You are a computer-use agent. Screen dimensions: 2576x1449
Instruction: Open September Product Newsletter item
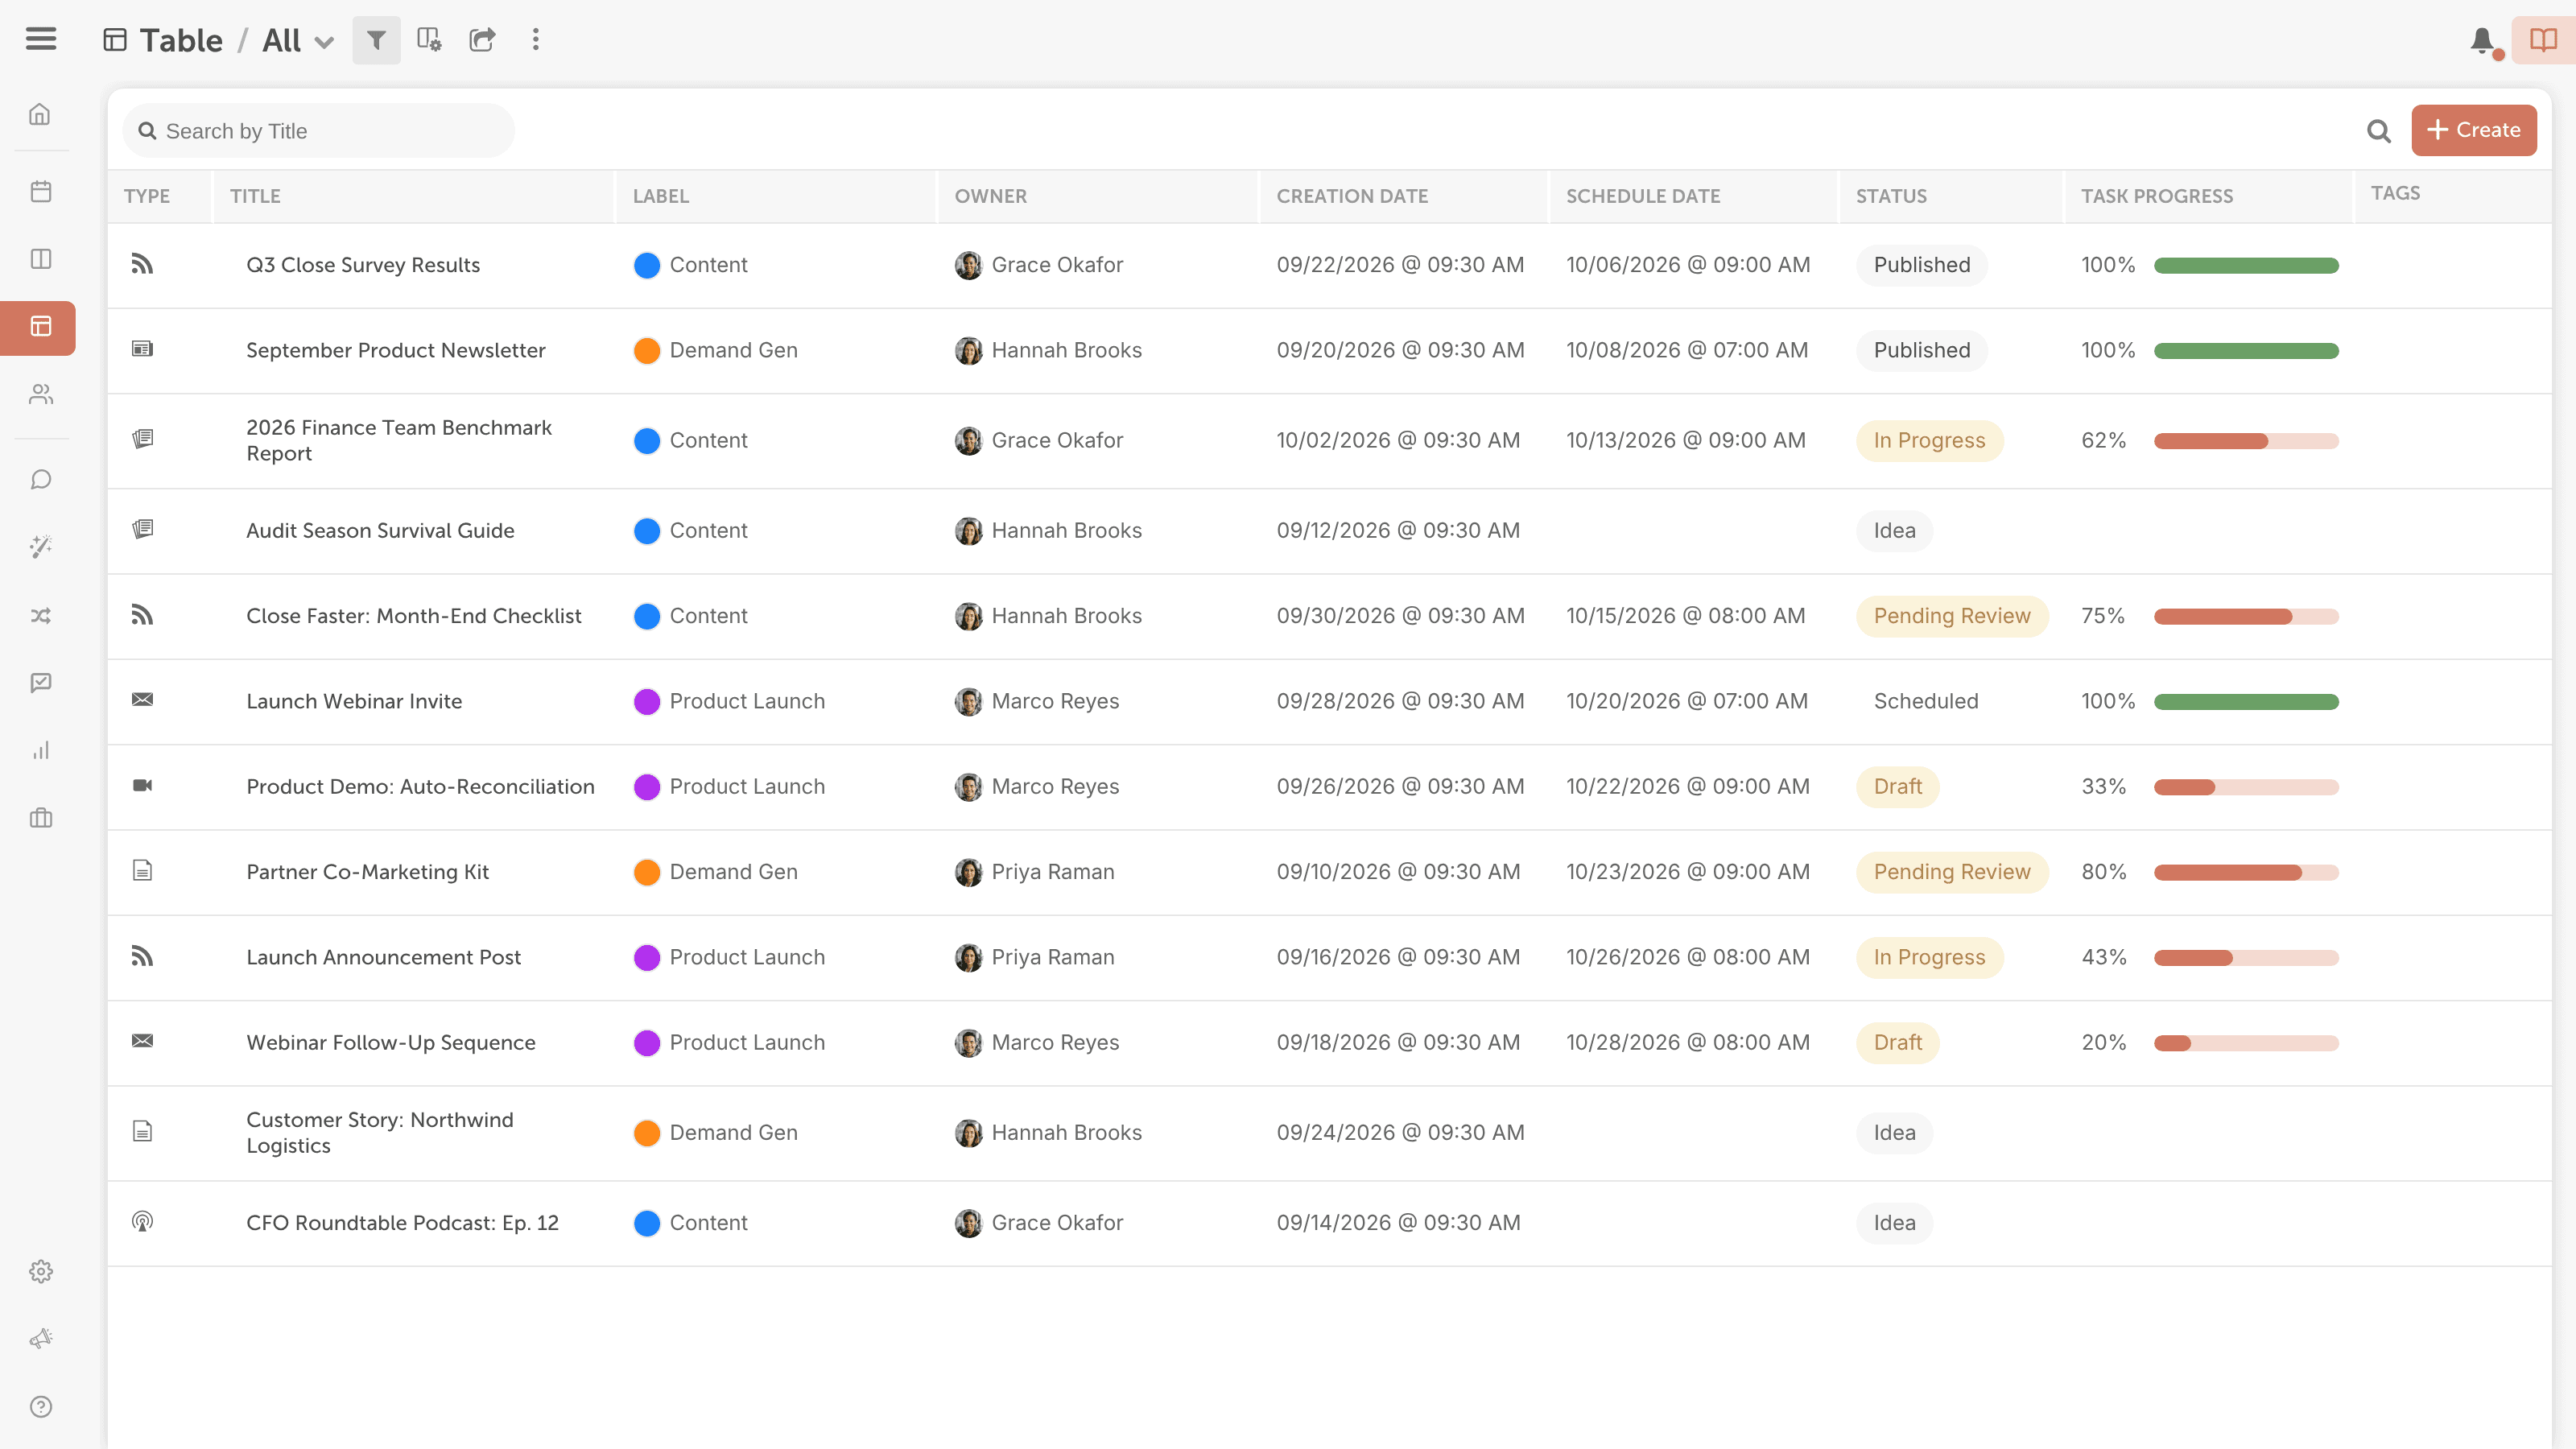click(396, 350)
